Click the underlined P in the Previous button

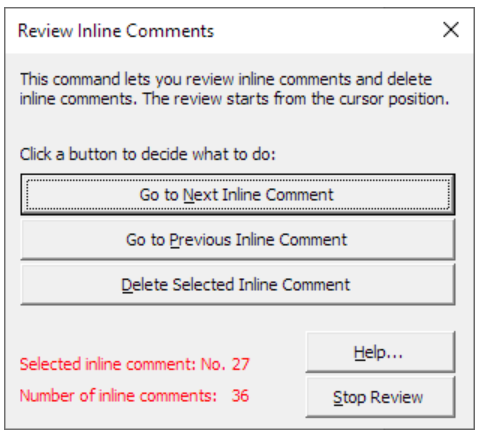coord(173,240)
